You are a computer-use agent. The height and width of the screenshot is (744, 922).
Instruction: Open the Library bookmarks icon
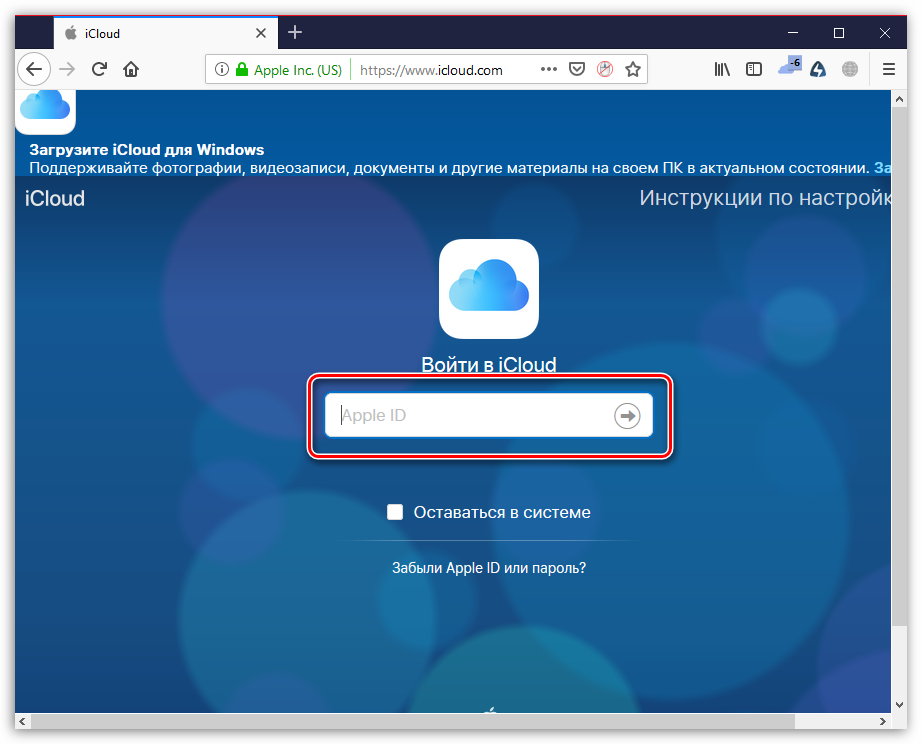pyautogui.click(x=722, y=69)
